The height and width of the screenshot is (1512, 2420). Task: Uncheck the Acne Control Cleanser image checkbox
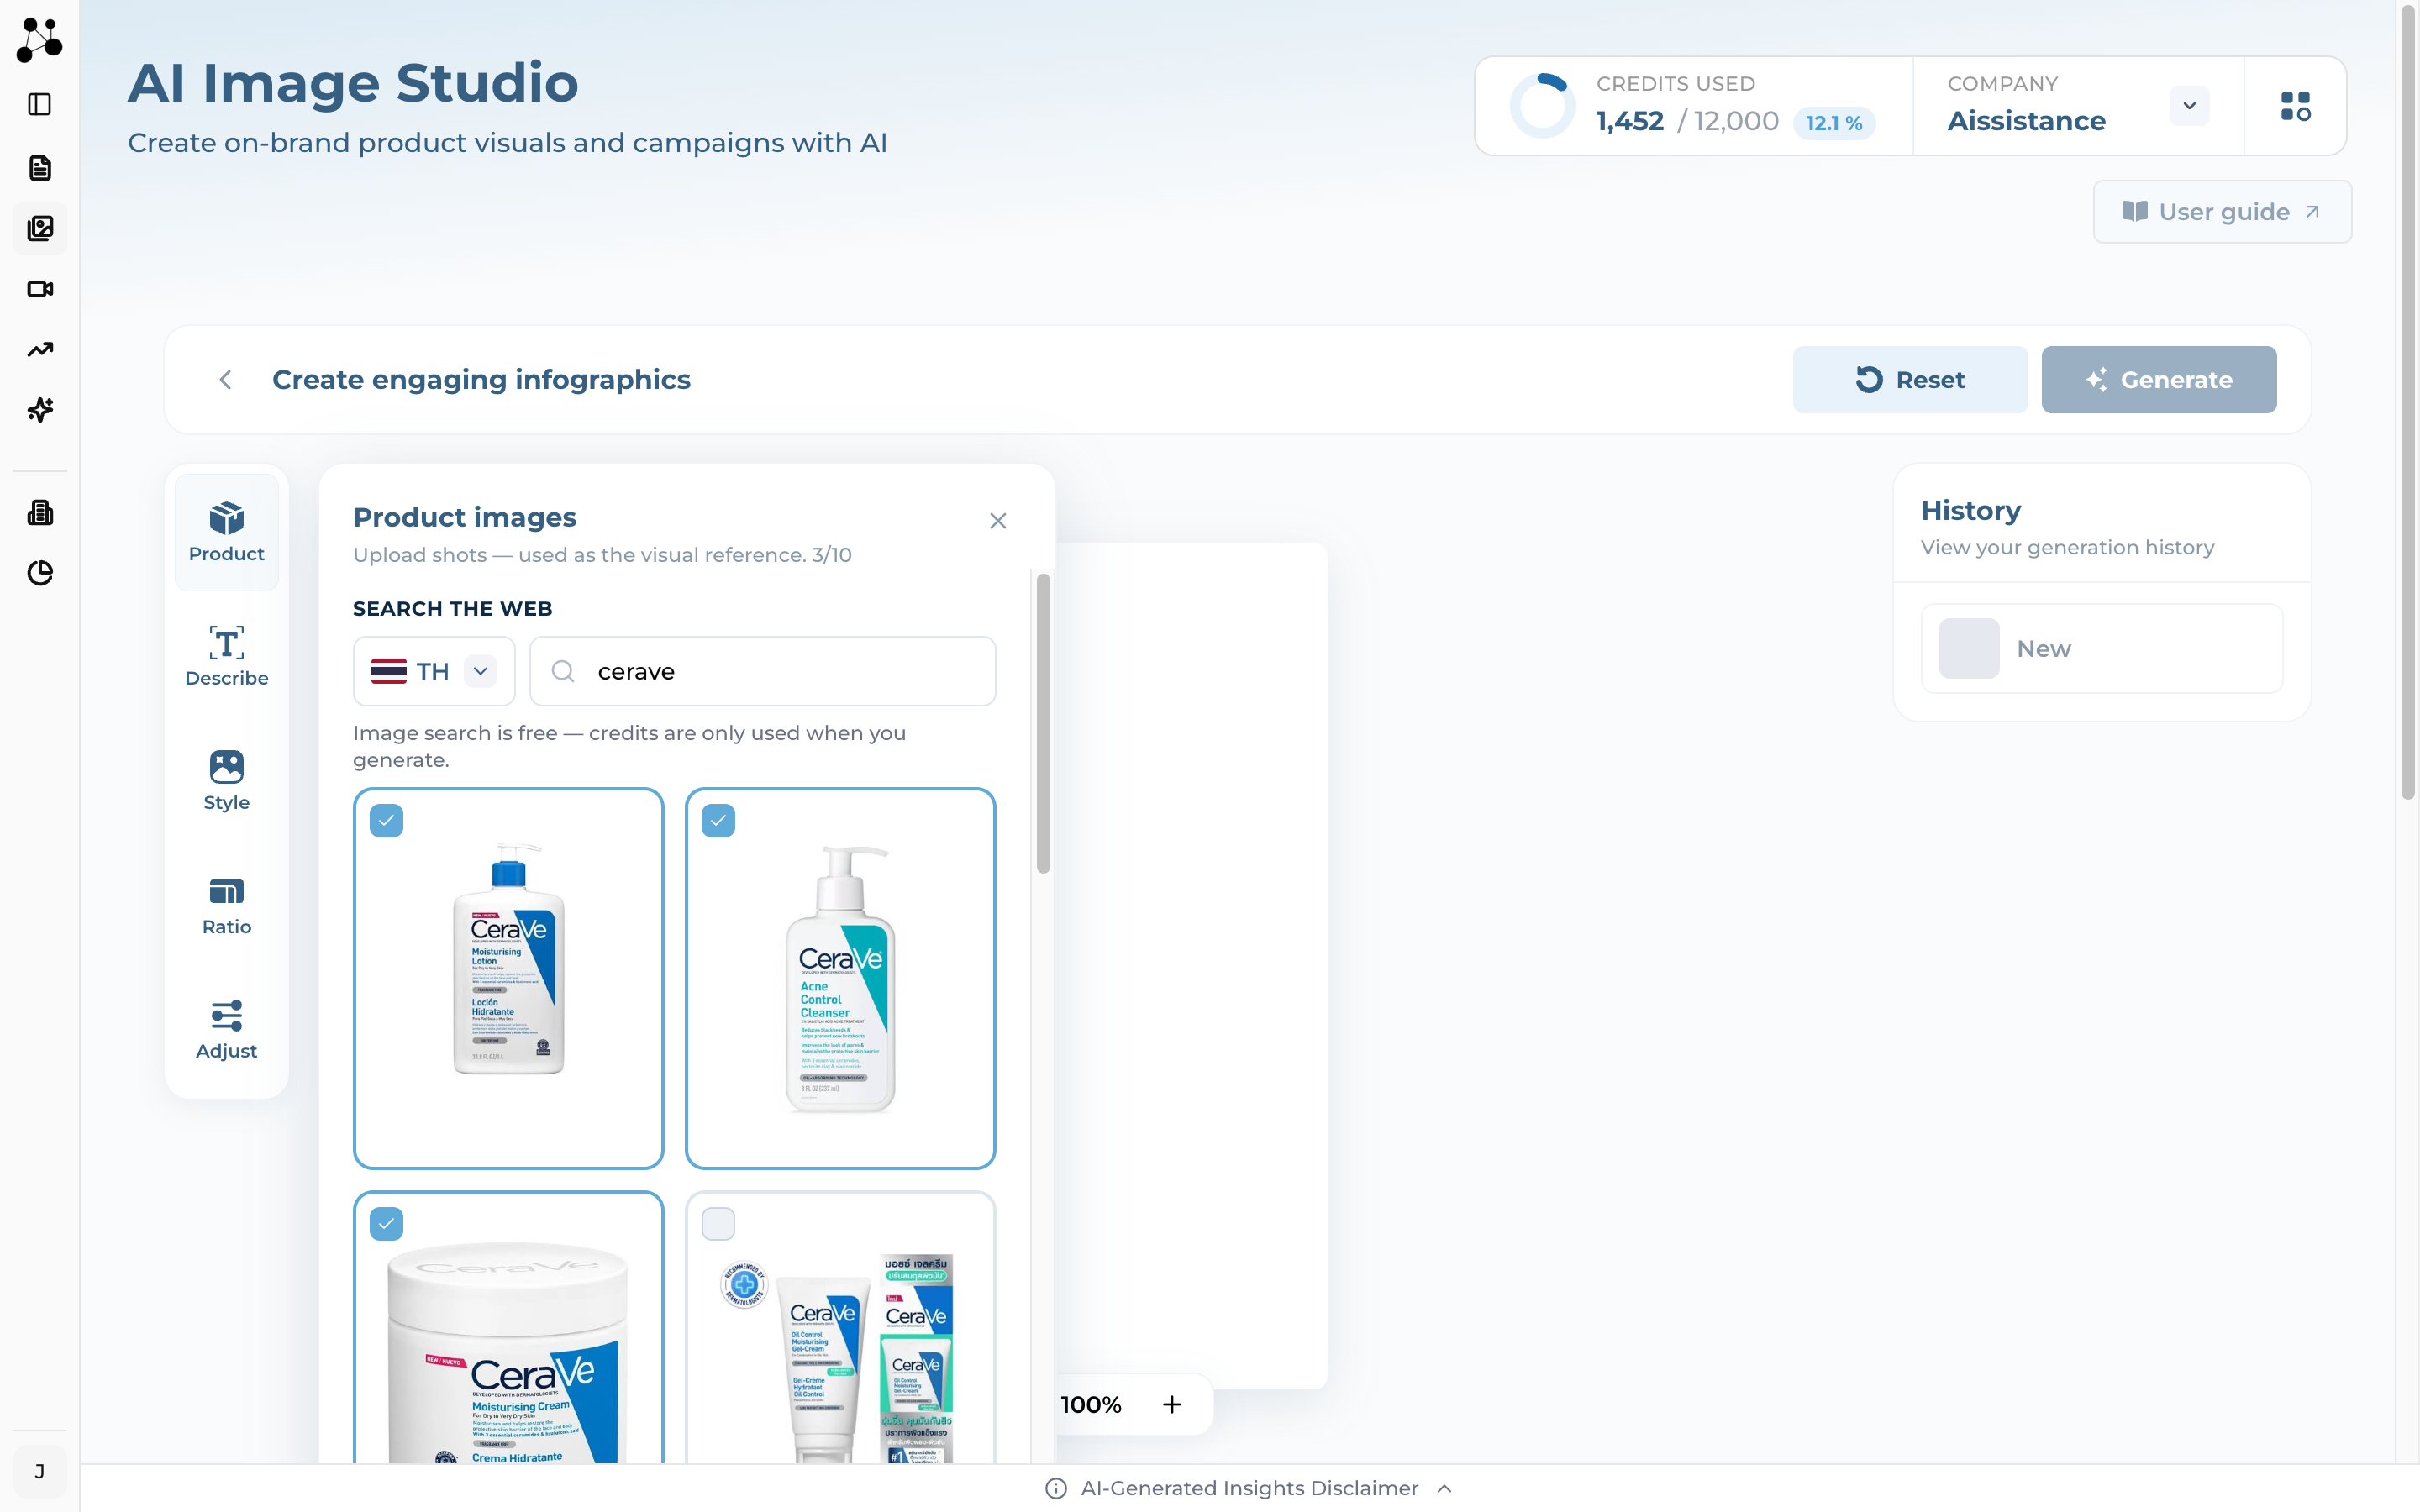tap(718, 821)
